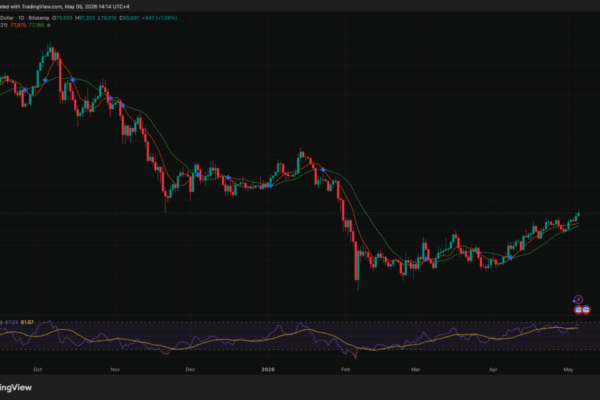Open the left US flag economic event
This screenshot has width=600, height=400.
pyautogui.click(x=578, y=309)
